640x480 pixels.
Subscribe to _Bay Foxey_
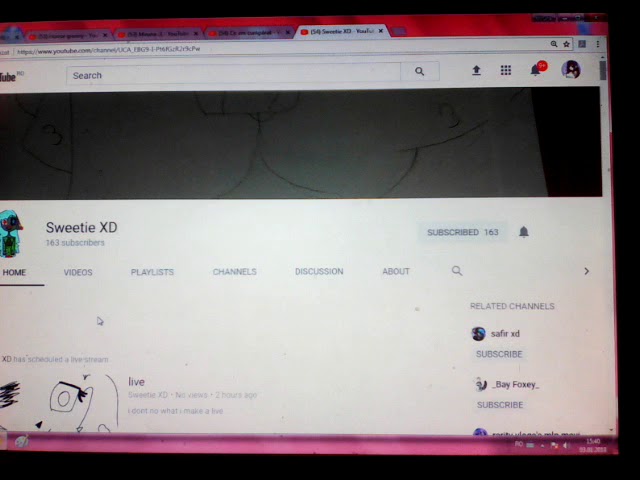pos(500,405)
